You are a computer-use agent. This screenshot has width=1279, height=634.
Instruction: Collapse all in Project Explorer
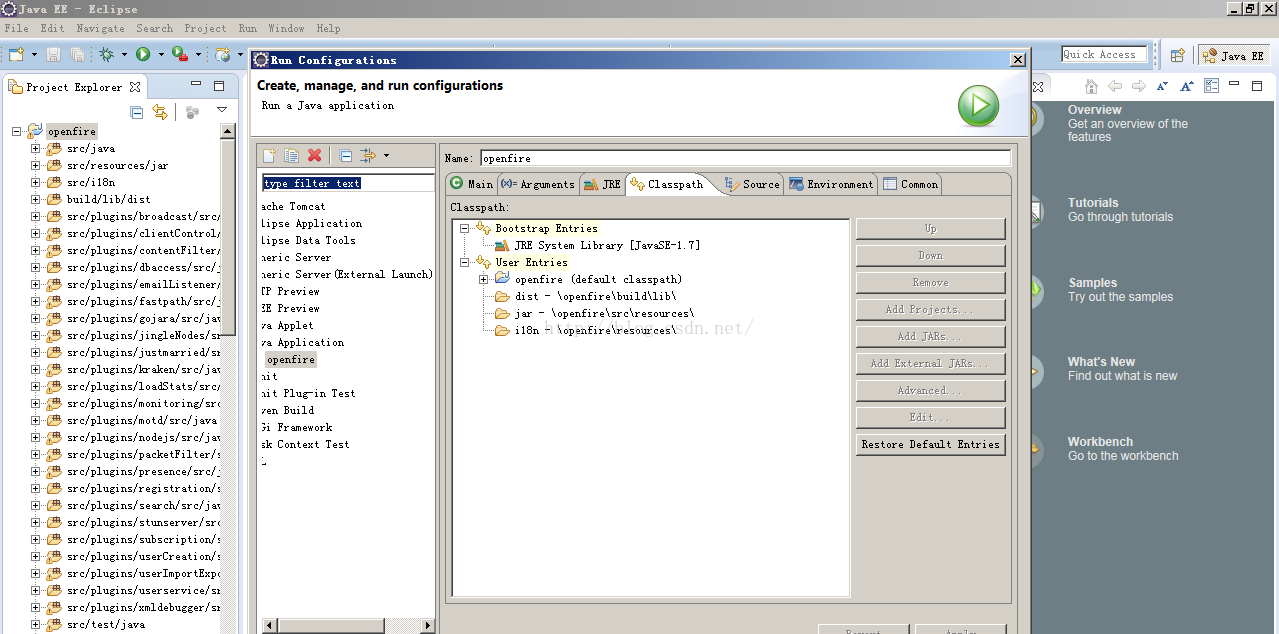pyautogui.click(x=137, y=112)
